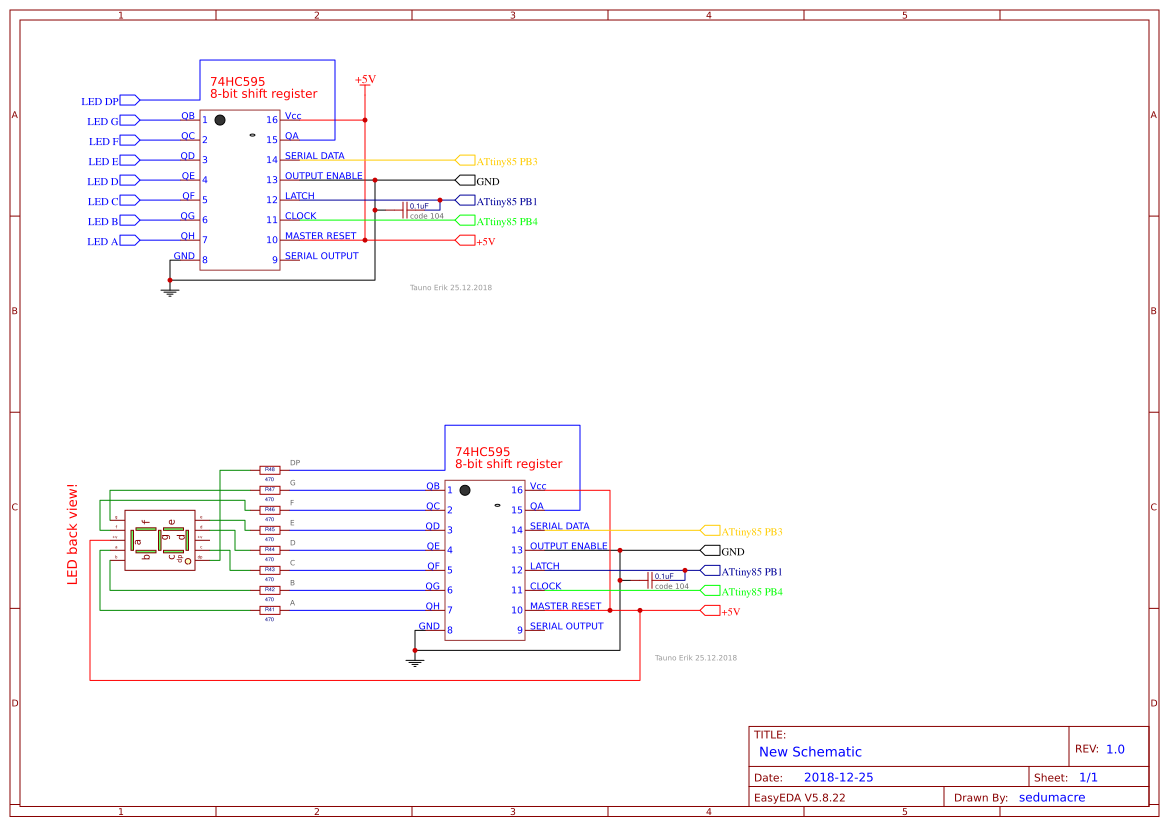The image size is (1169, 827).
Task: Select the upper 74HC595 shift register symbol
Action: tap(240, 190)
